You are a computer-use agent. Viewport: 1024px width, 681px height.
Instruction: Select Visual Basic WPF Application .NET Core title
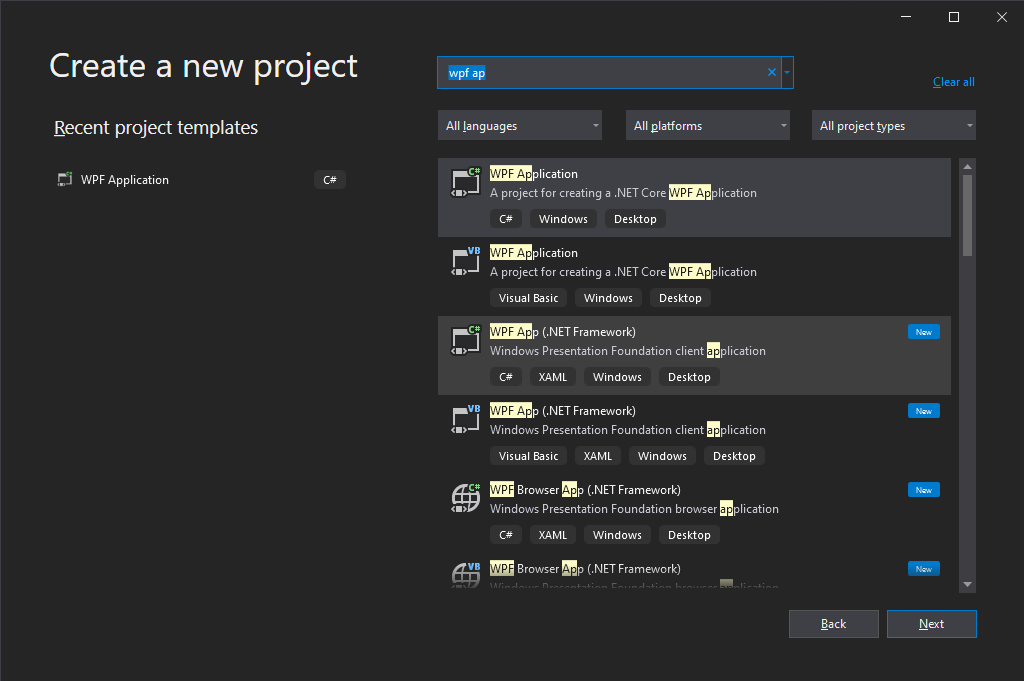(534, 253)
